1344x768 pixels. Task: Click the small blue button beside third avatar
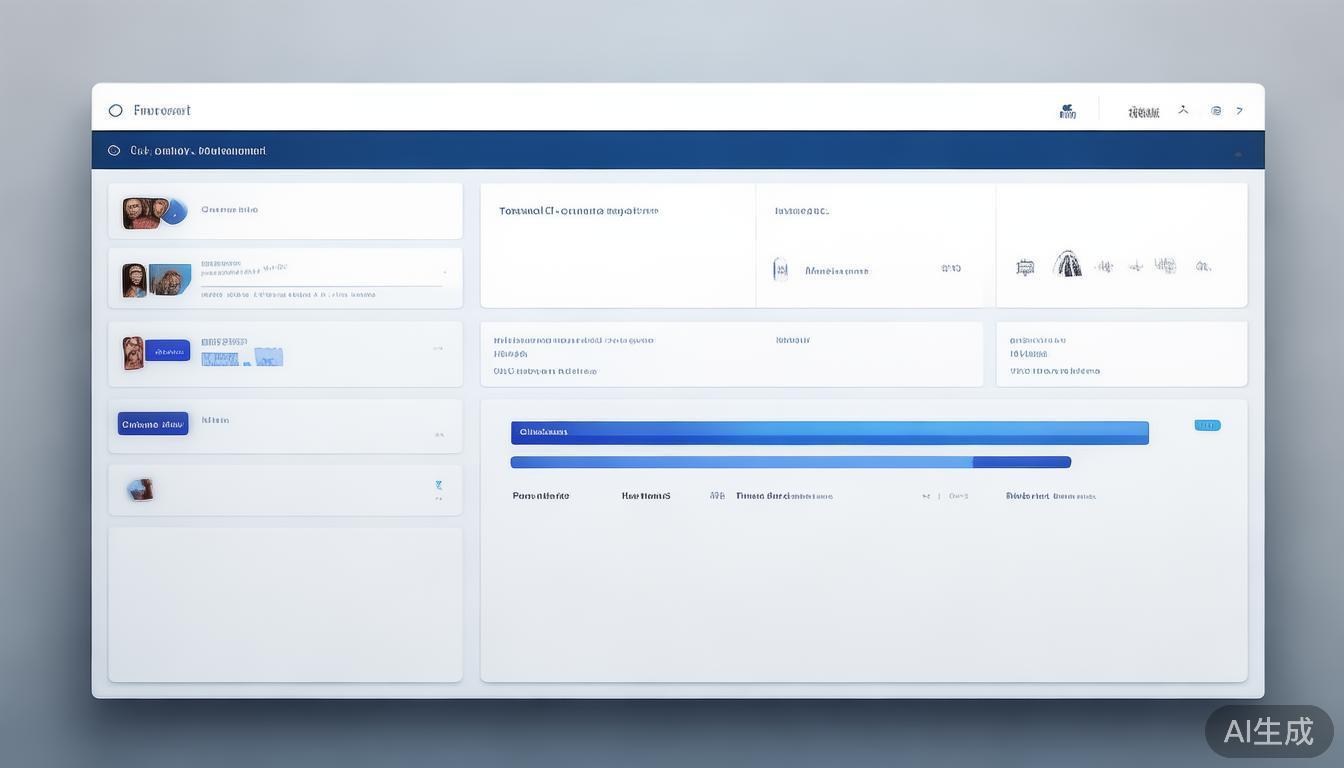click(167, 350)
